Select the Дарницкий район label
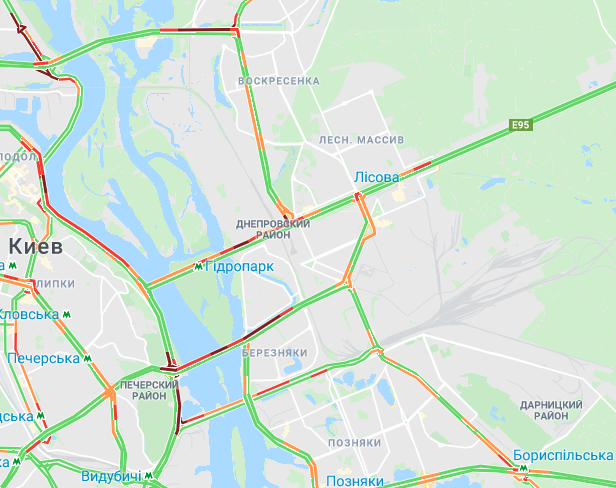 coord(551,410)
